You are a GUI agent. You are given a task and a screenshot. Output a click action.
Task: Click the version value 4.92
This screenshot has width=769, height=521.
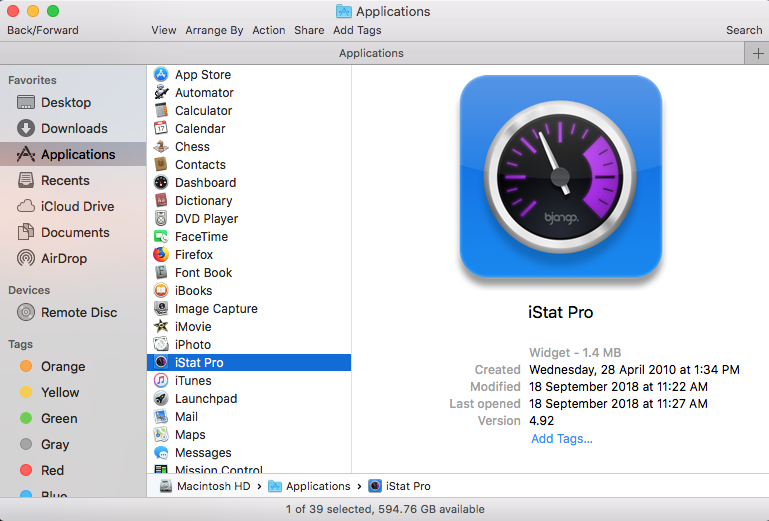(x=541, y=420)
